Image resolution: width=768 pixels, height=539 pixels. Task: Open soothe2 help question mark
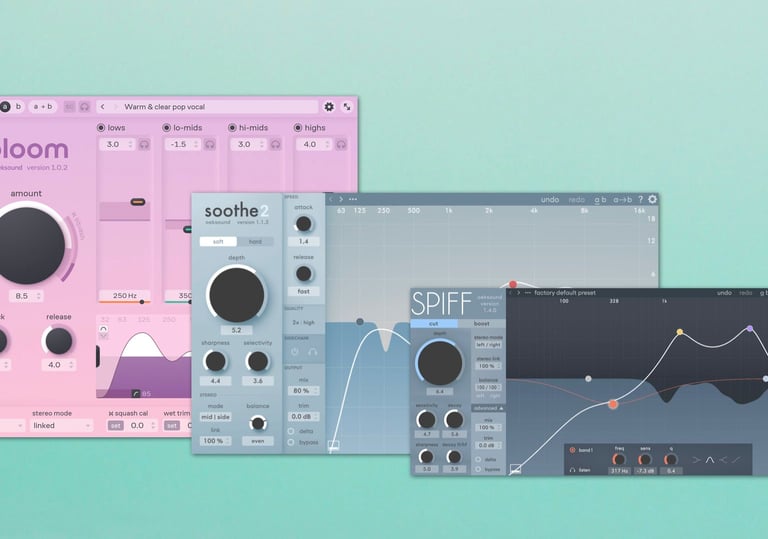640,199
